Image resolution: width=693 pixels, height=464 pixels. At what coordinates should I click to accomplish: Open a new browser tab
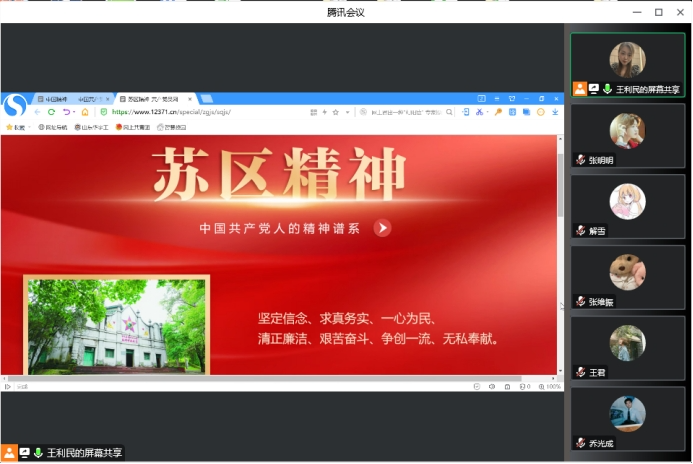pos(207,99)
